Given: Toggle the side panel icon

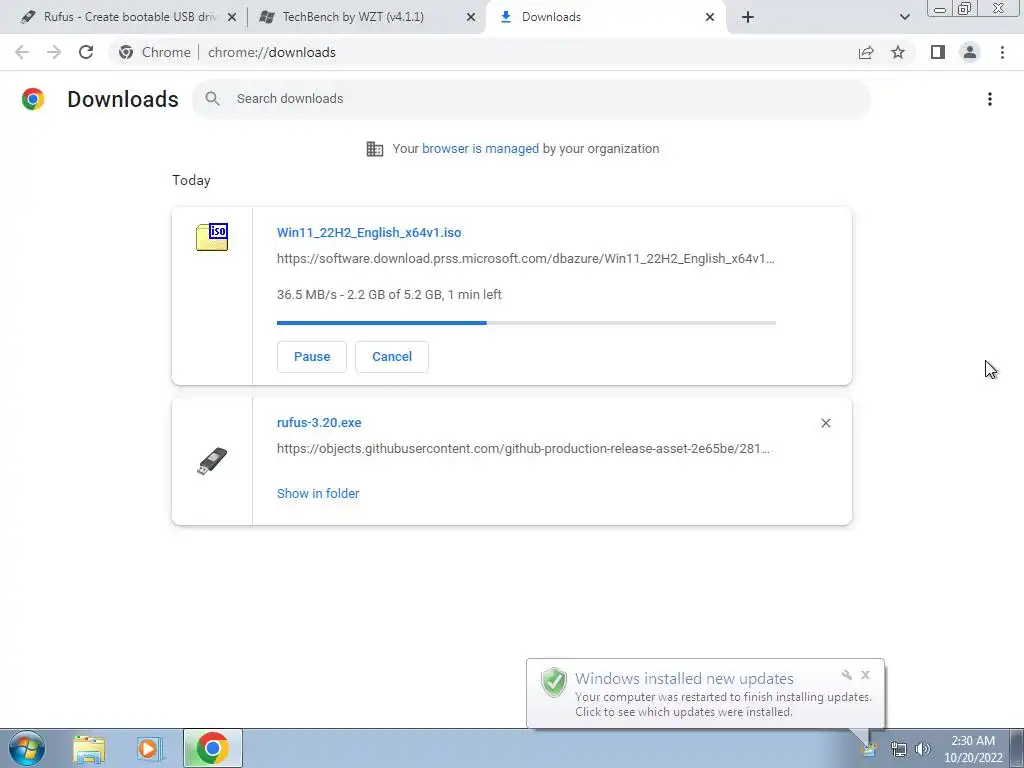Looking at the screenshot, I should tap(938, 52).
